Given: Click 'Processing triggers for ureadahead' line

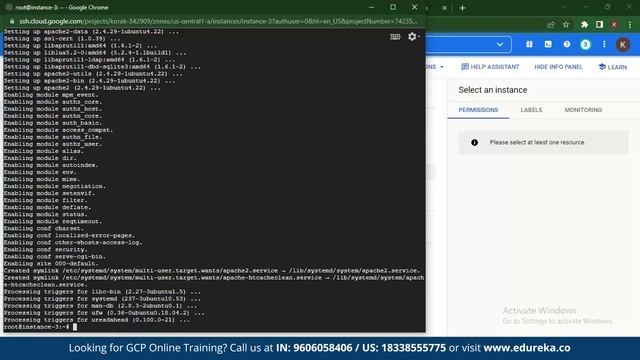Looking at the screenshot, I should click(x=97, y=320).
